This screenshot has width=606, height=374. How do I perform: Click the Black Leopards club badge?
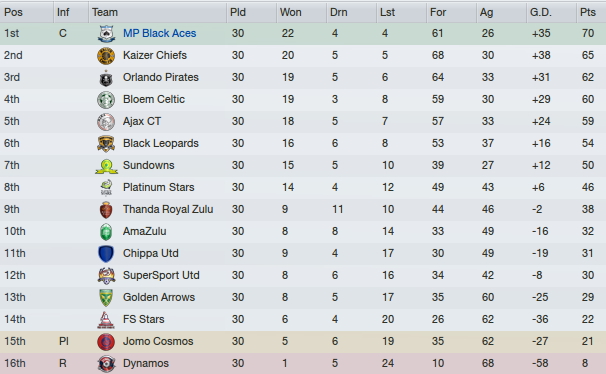point(106,144)
